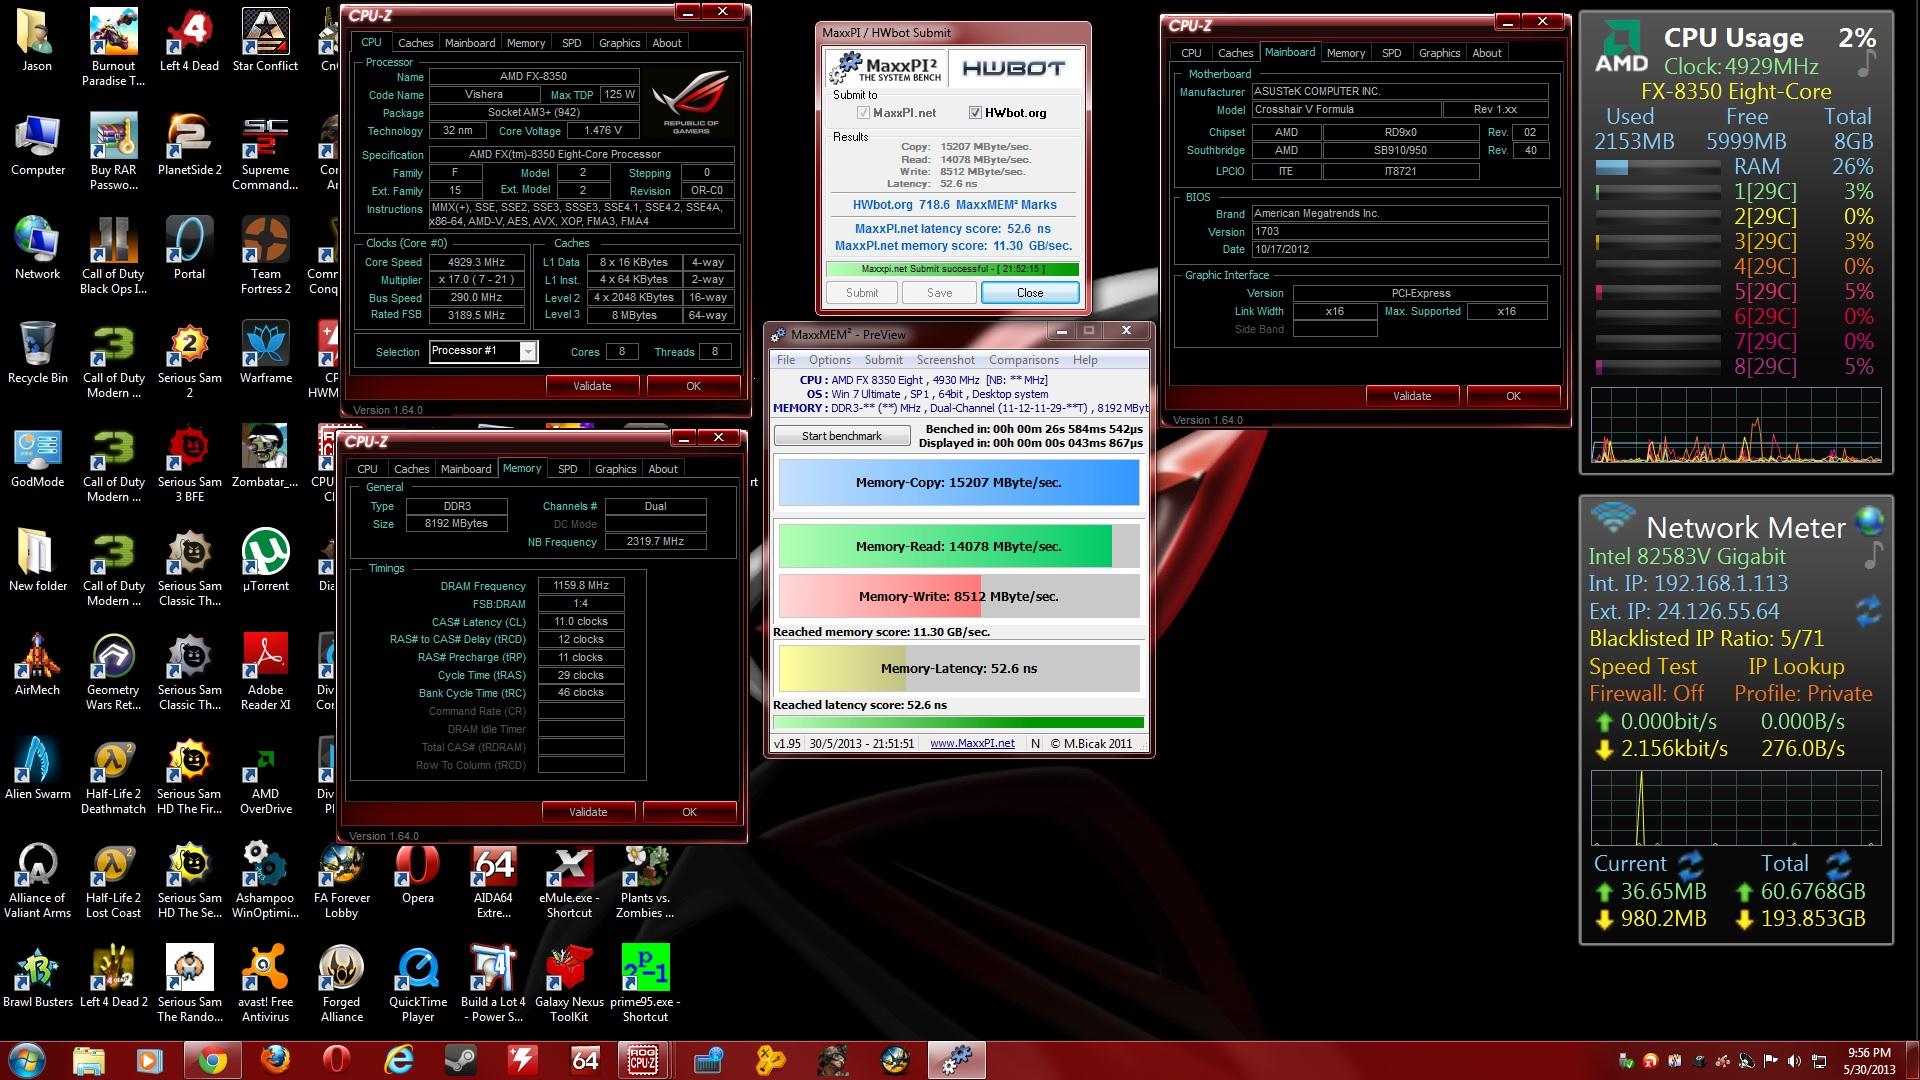
Task: Open the Options menu in MaxxMEM²
Action: (829, 360)
